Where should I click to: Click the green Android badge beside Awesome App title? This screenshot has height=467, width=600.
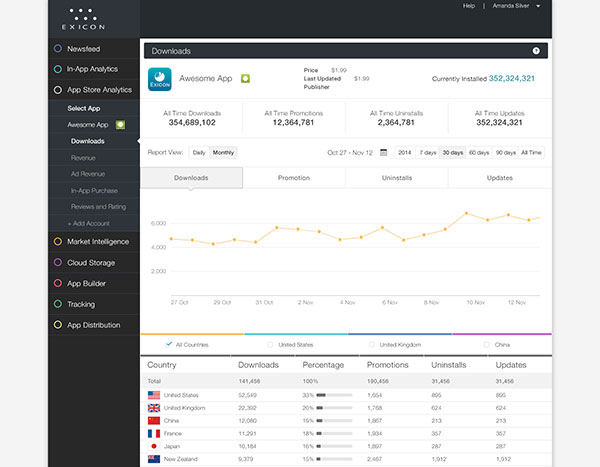click(245, 78)
